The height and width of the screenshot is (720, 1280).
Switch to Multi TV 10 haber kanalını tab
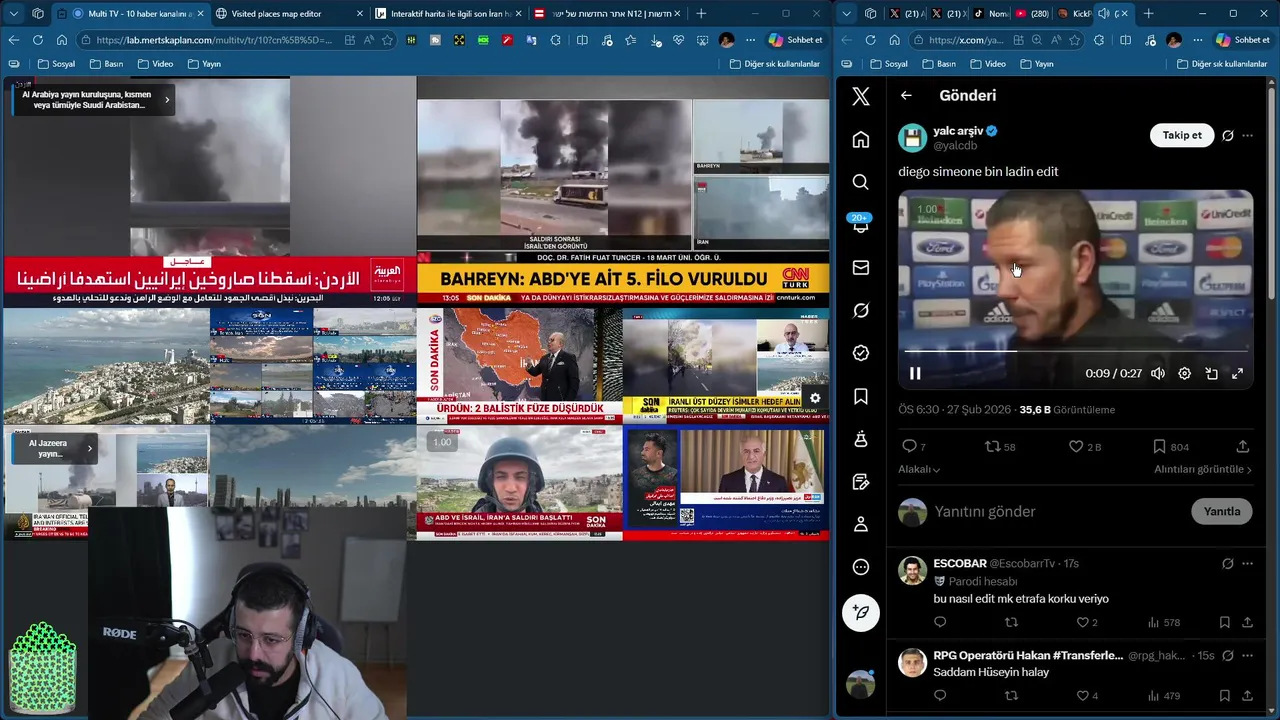click(131, 14)
